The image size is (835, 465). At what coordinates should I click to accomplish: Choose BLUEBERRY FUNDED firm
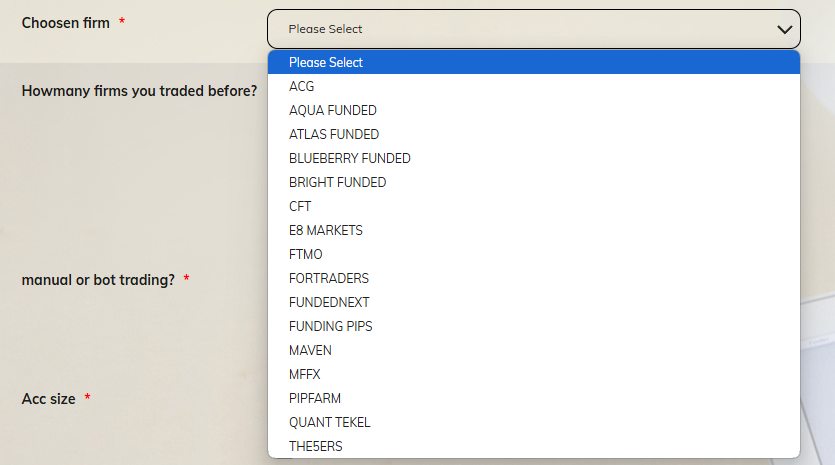(534, 158)
